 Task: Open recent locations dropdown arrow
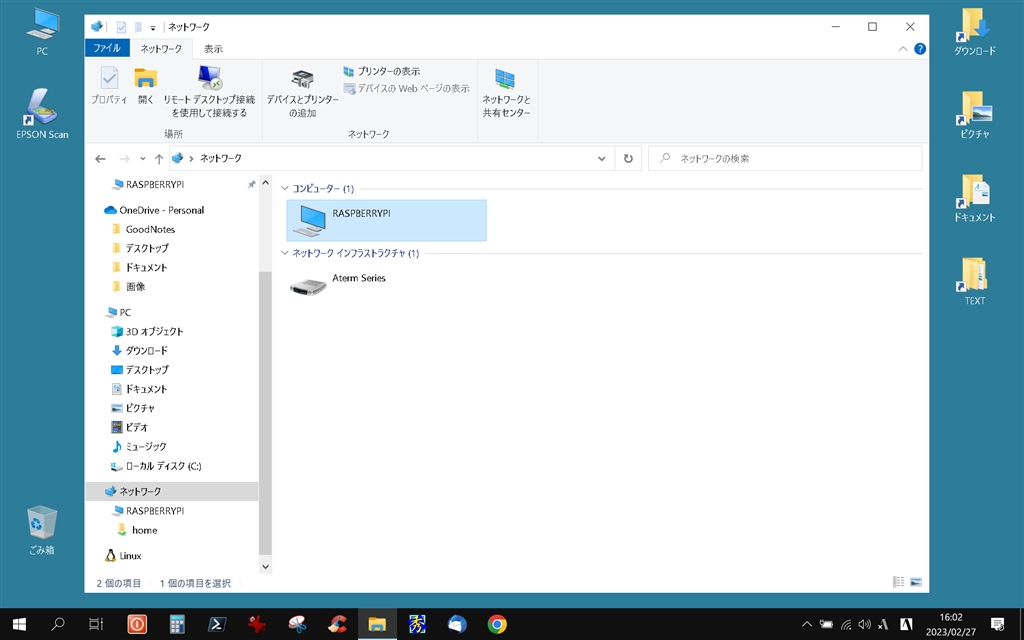[142, 159]
